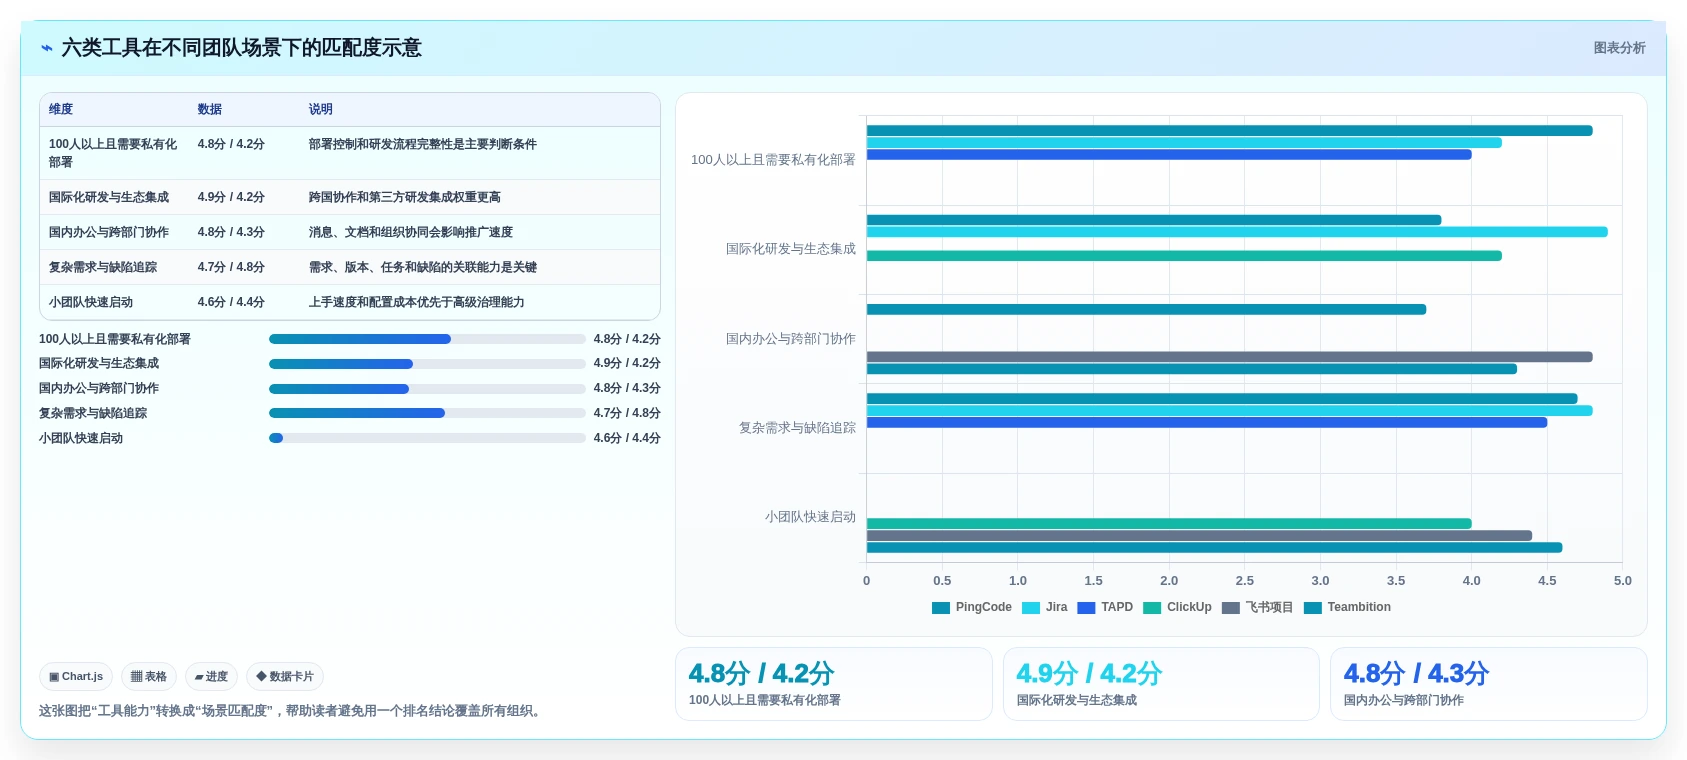Click the chart title 六类工具在不同团队场景下的匹配度示意
Screen dimensions: 1687x760
pyautogui.click(x=241, y=48)
